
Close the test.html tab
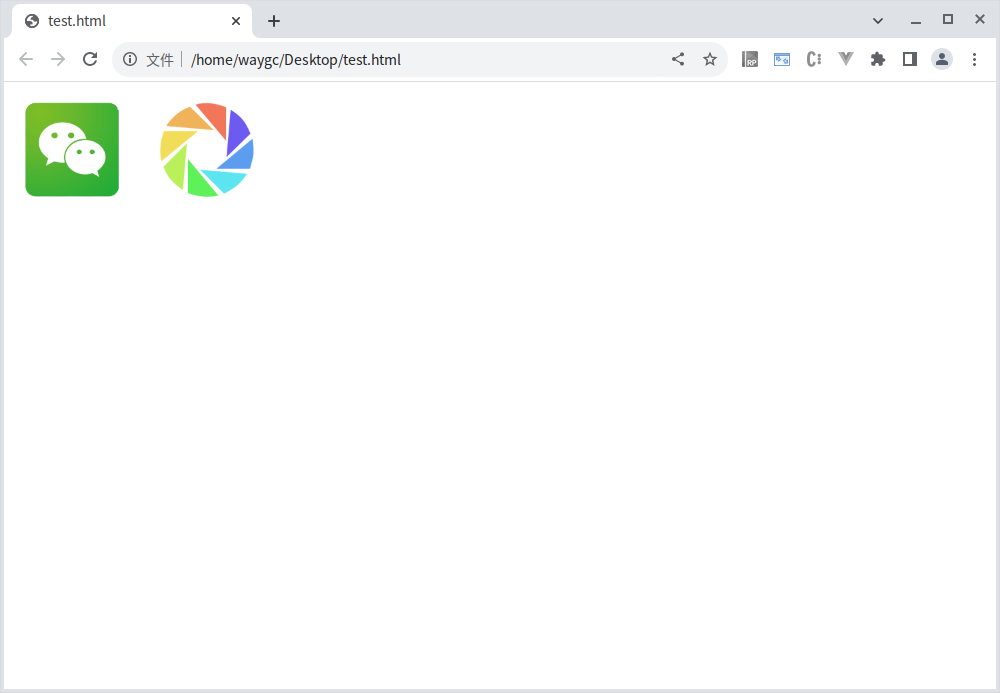pos(236,21)
